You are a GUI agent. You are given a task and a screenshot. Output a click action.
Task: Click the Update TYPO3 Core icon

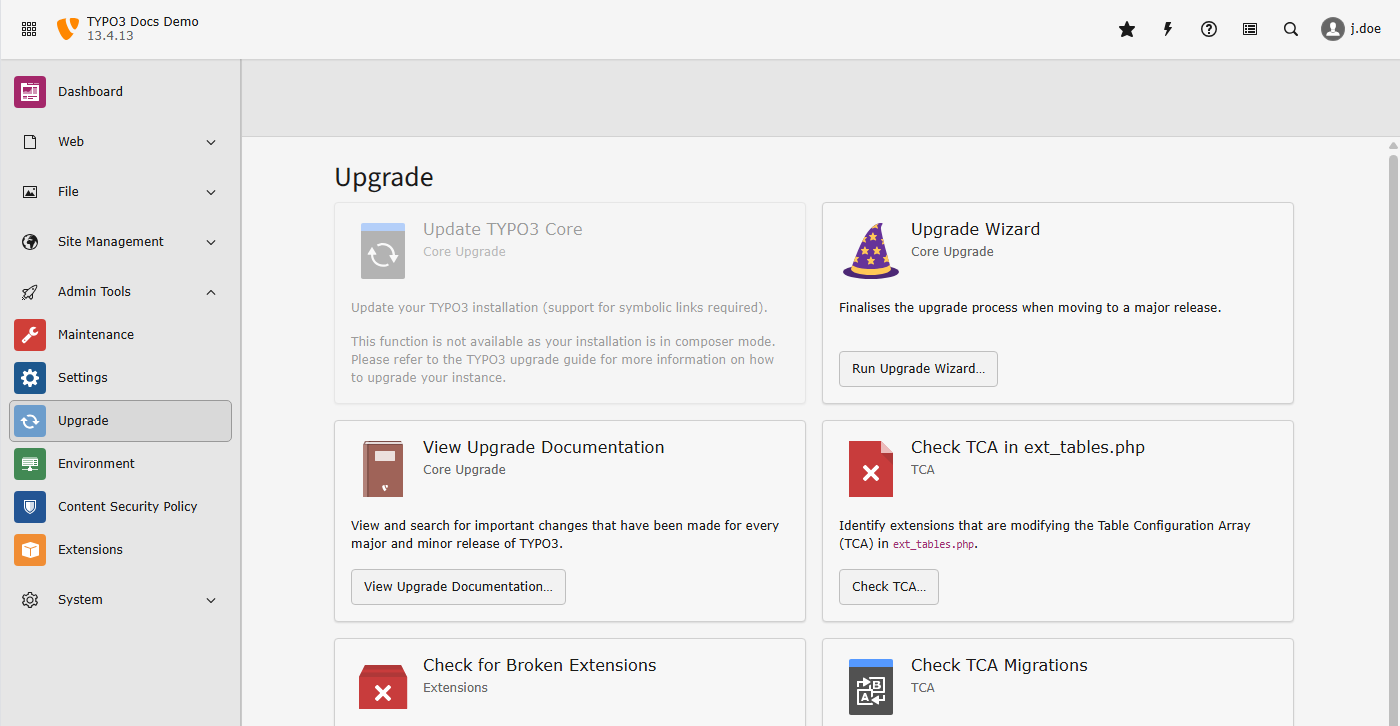coord(383,251)
